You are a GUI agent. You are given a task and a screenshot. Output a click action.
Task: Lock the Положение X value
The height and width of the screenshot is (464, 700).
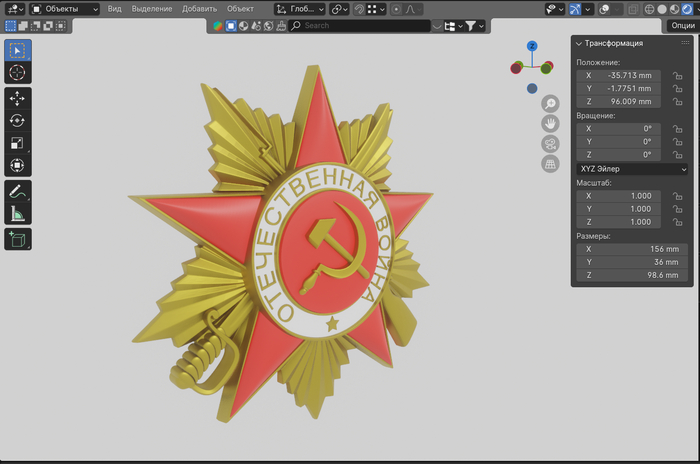pos(678,75)
